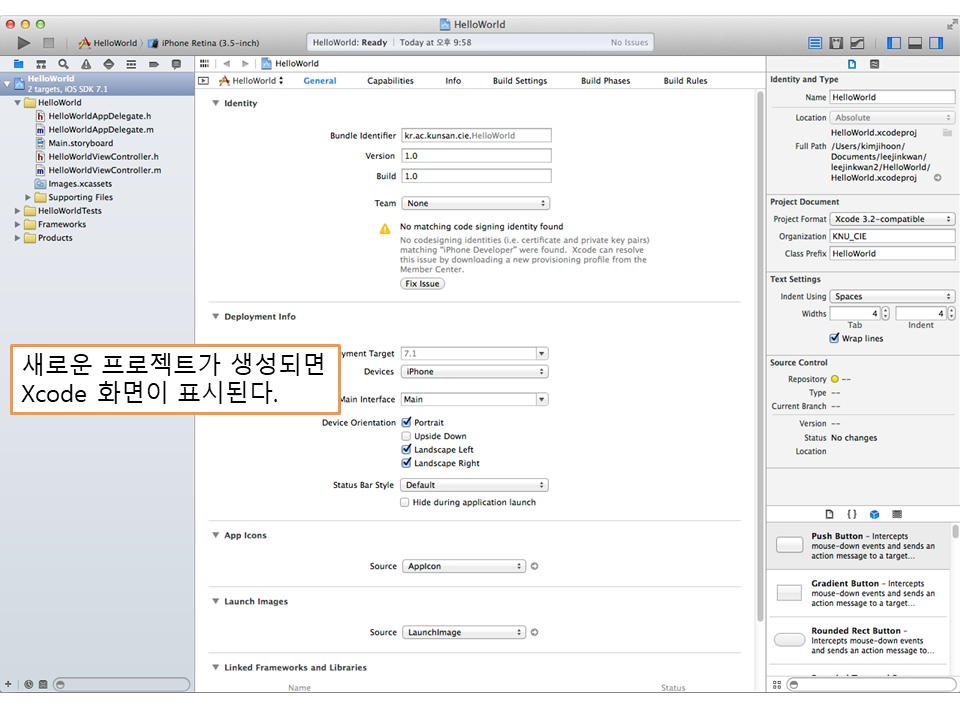Open the Team dropdown

[475, 203]
